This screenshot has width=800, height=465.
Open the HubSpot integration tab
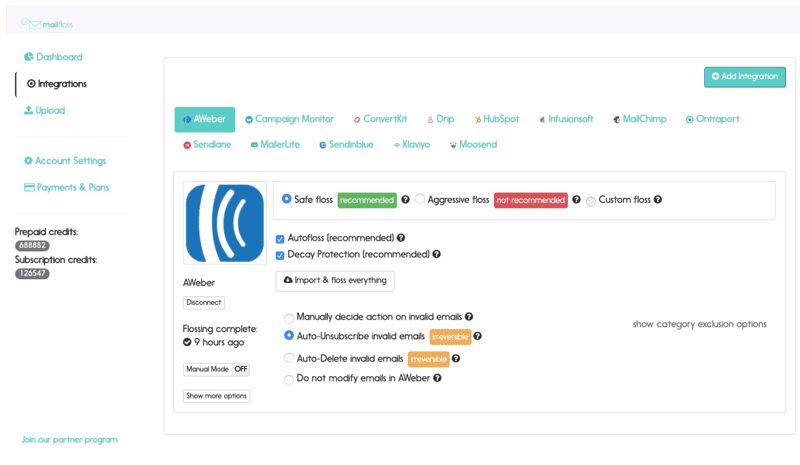(496, 119)
